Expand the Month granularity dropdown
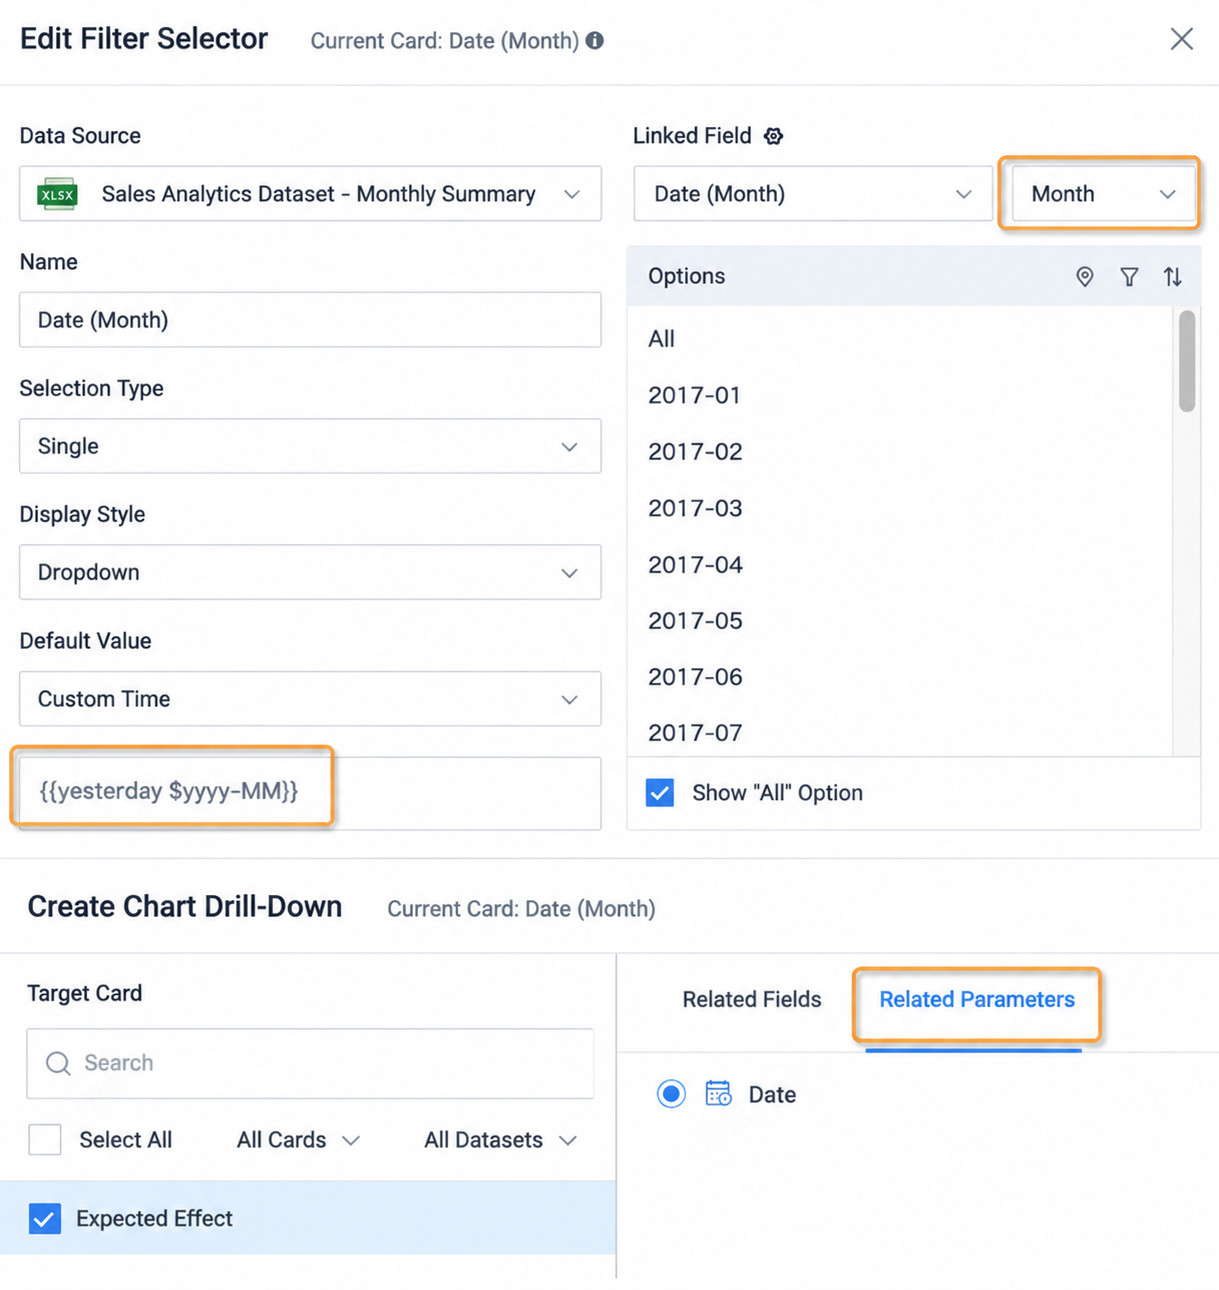The height and width of the screenshot is (1290, 1219). pos(1102,194)
